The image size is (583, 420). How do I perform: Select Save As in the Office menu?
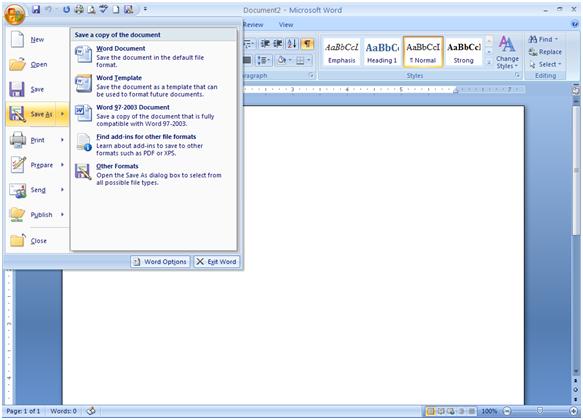pyautogui.click(x=31, y=114)
